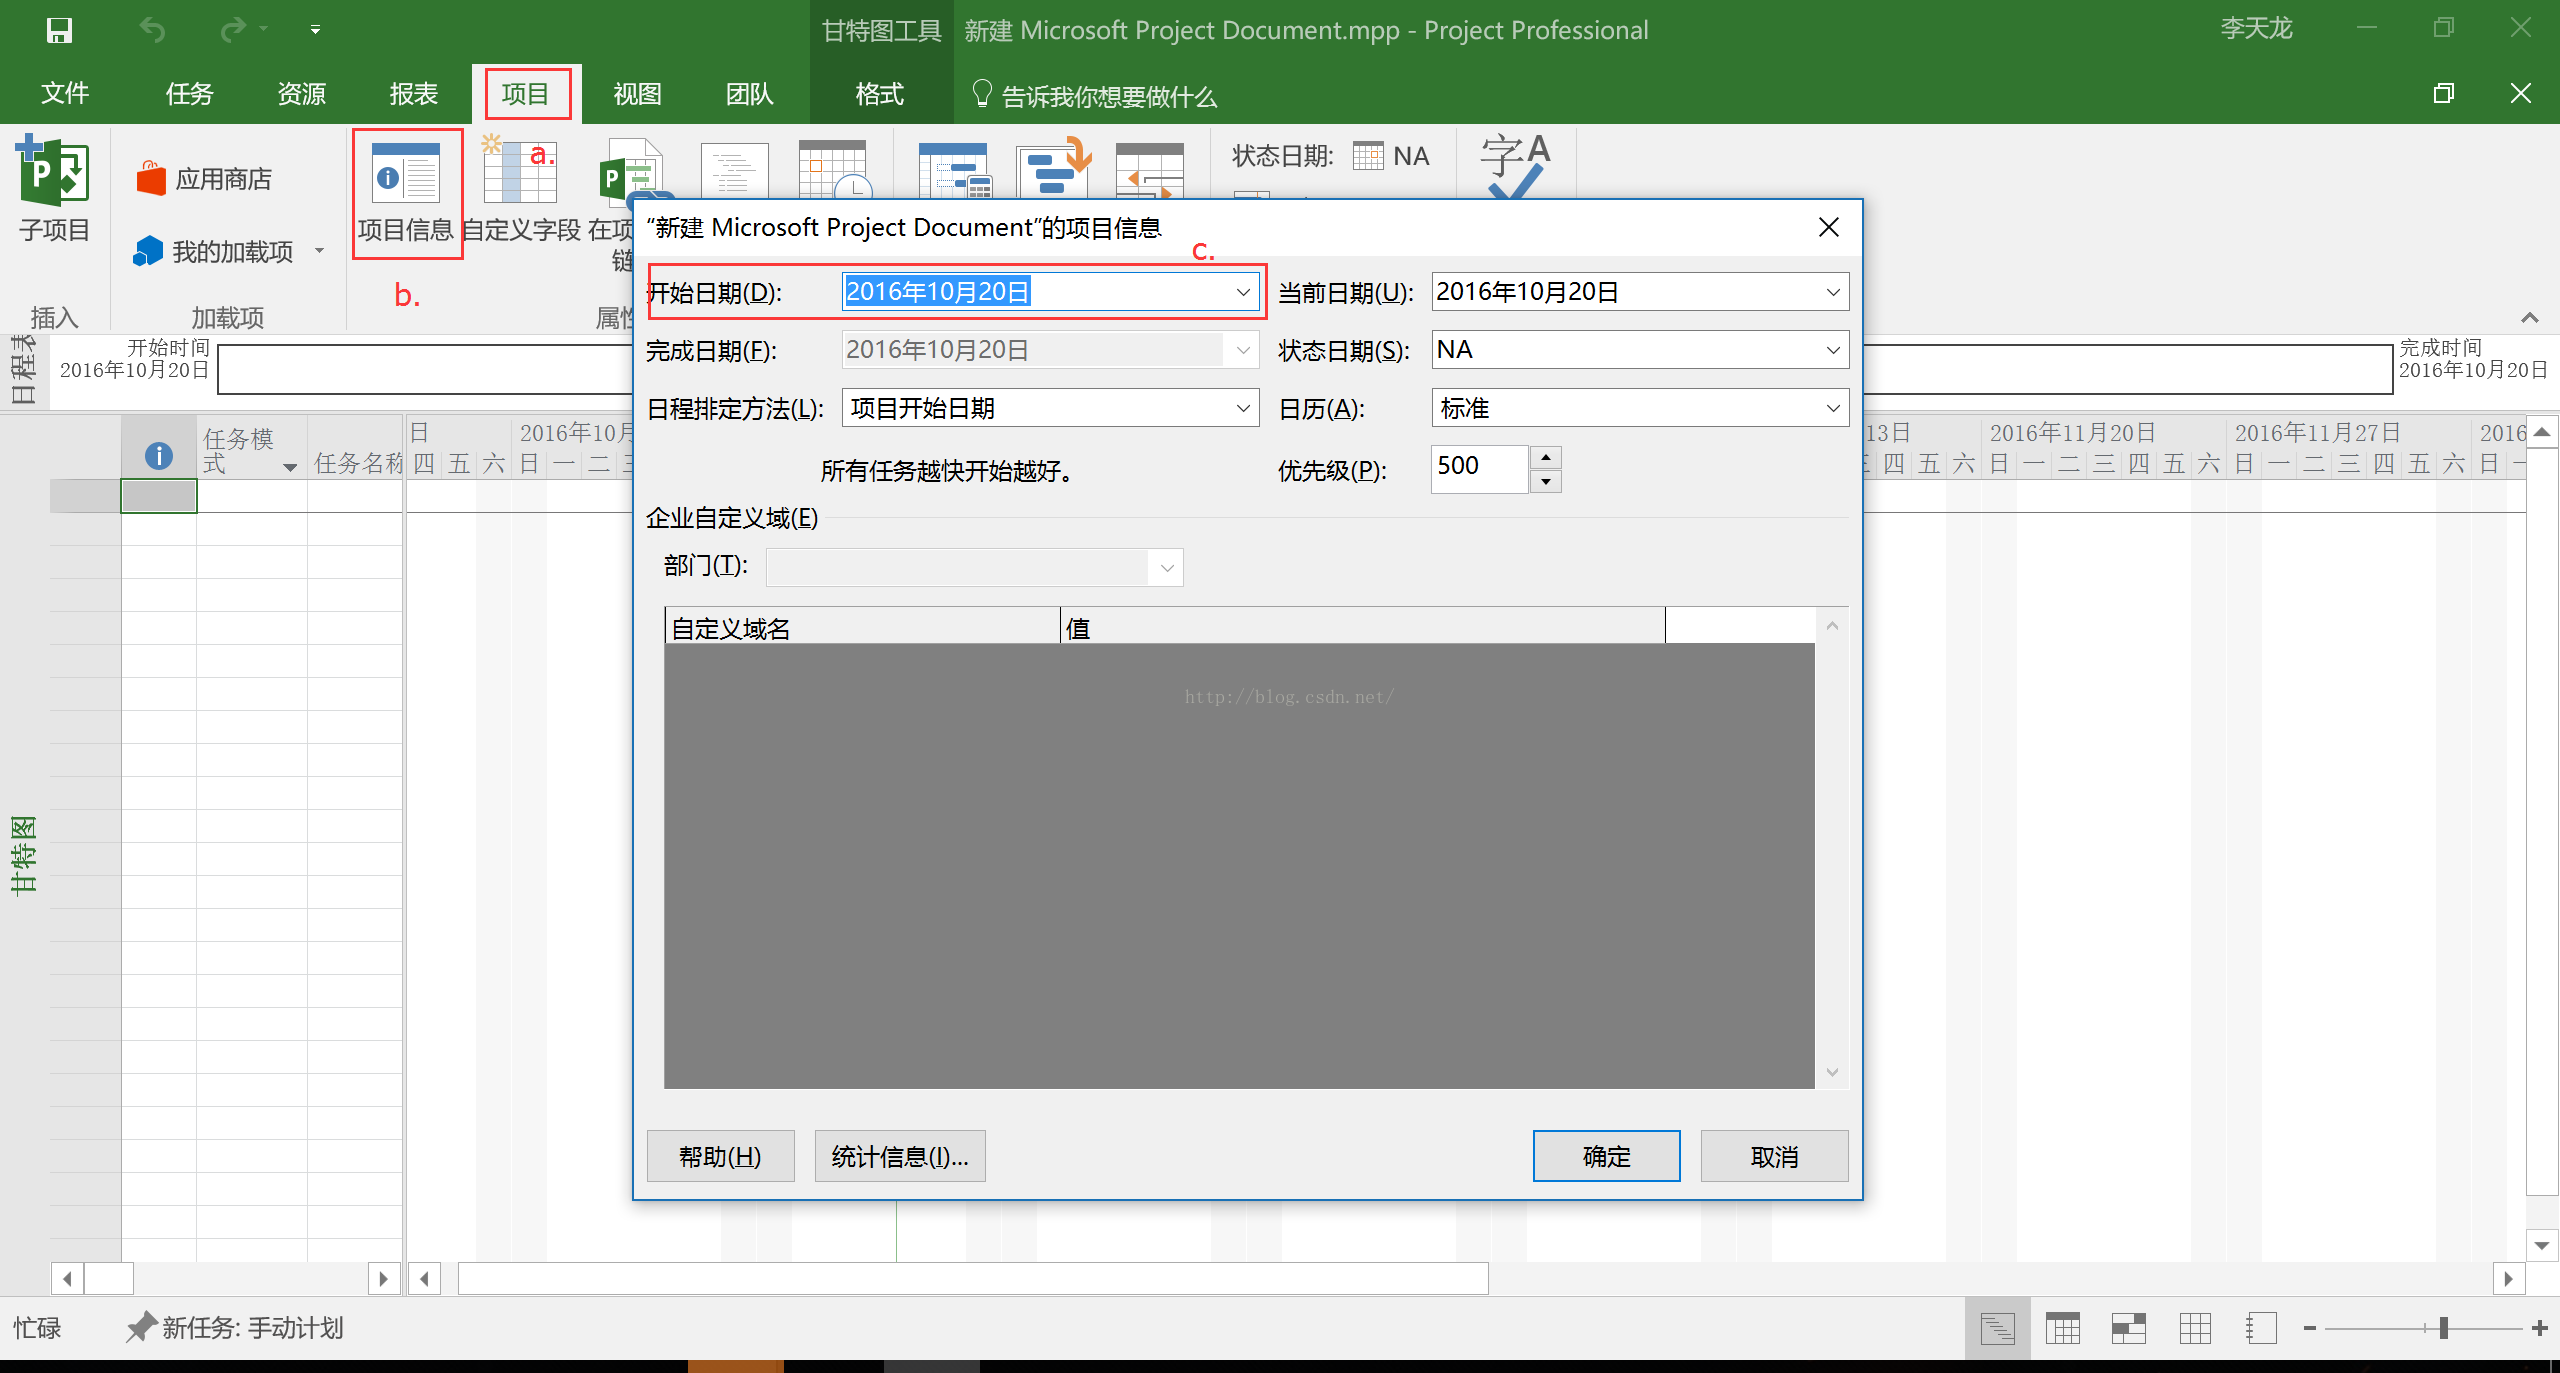The height and width of the screenshot is (1373, 2560).
Task: Confirm the dialog with 确定
Action: (x=1606, y=1156)
